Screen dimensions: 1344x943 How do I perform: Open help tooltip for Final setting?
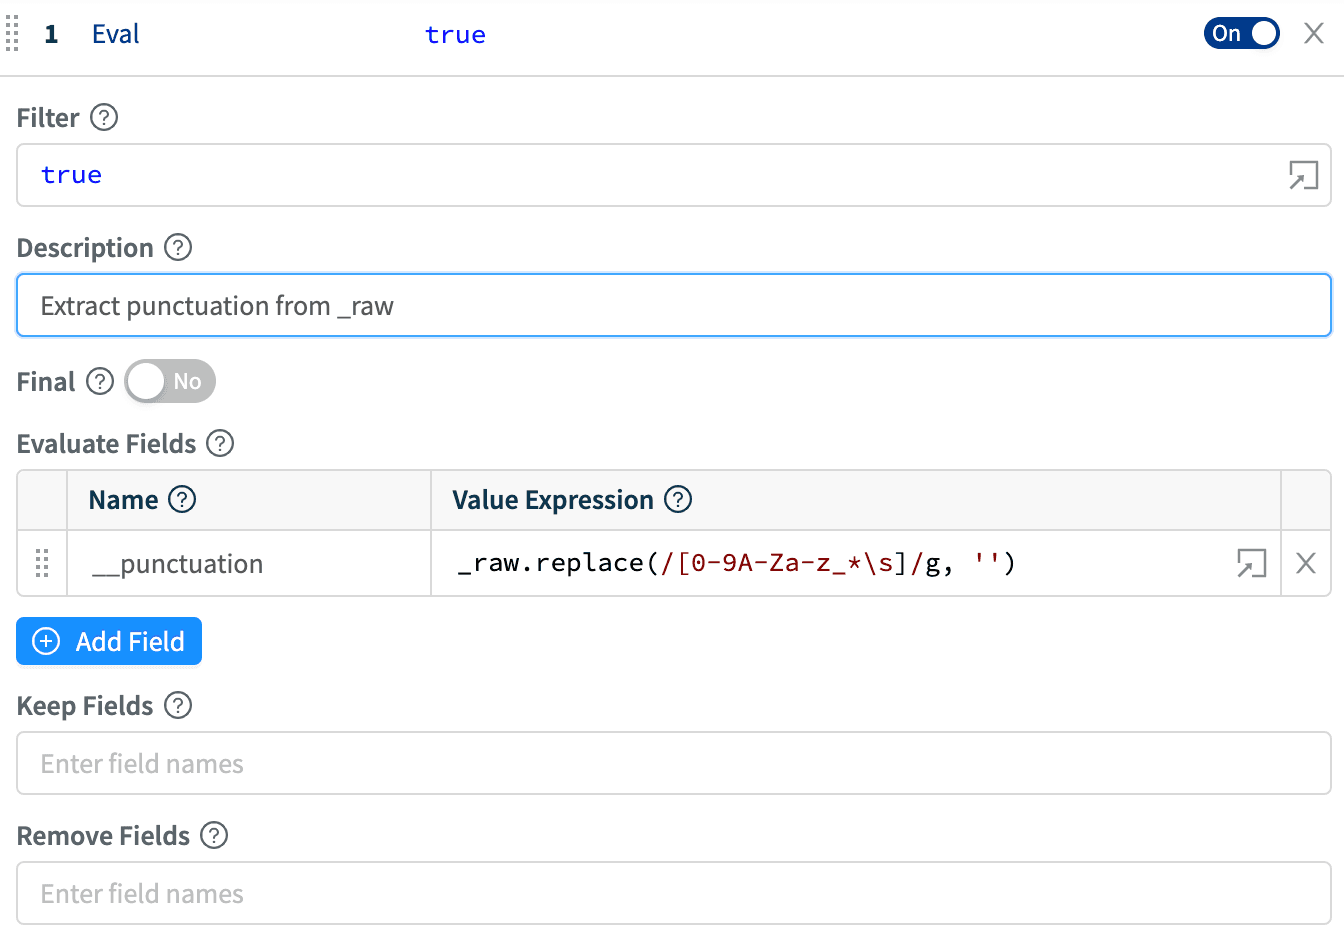pos(100,382)
